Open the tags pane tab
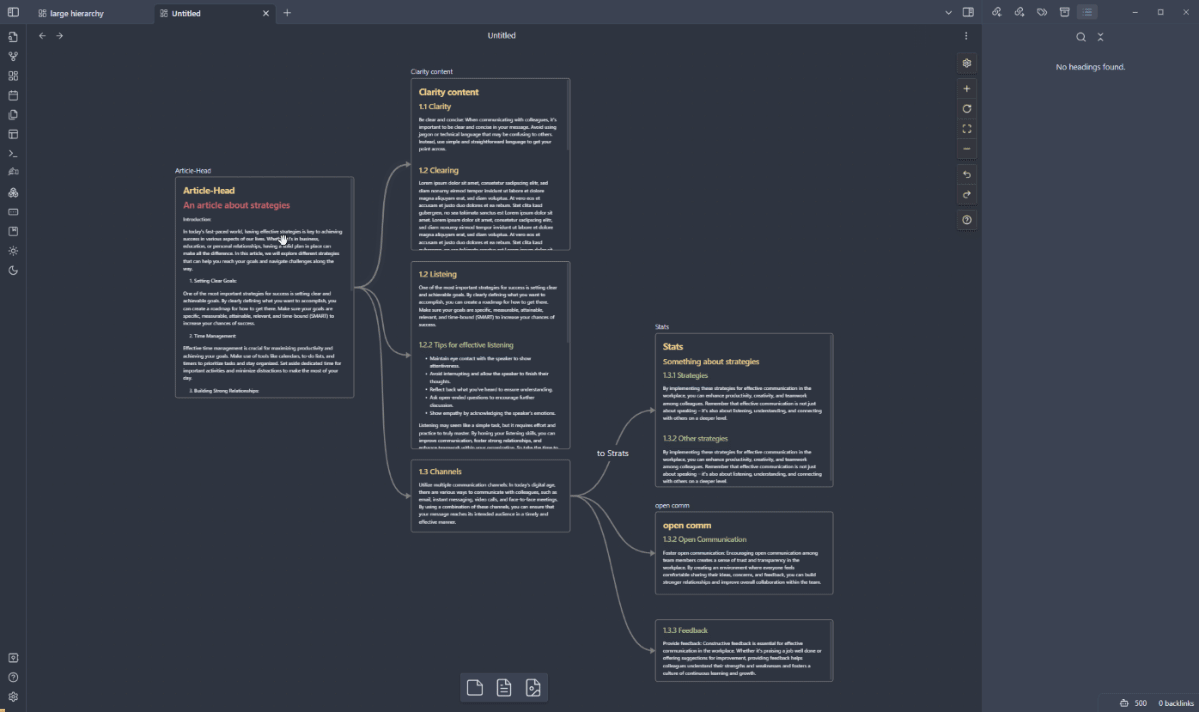 click(x=1041, y=12)
